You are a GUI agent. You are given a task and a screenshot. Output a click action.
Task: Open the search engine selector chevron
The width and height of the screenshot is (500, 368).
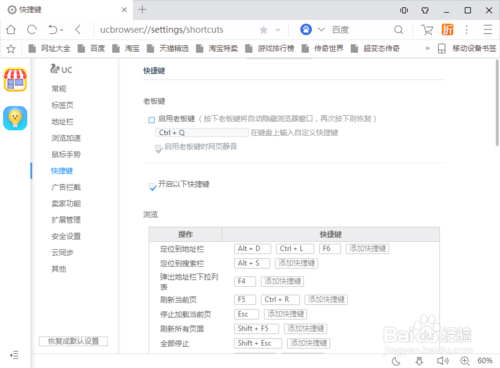click(321, 30)
